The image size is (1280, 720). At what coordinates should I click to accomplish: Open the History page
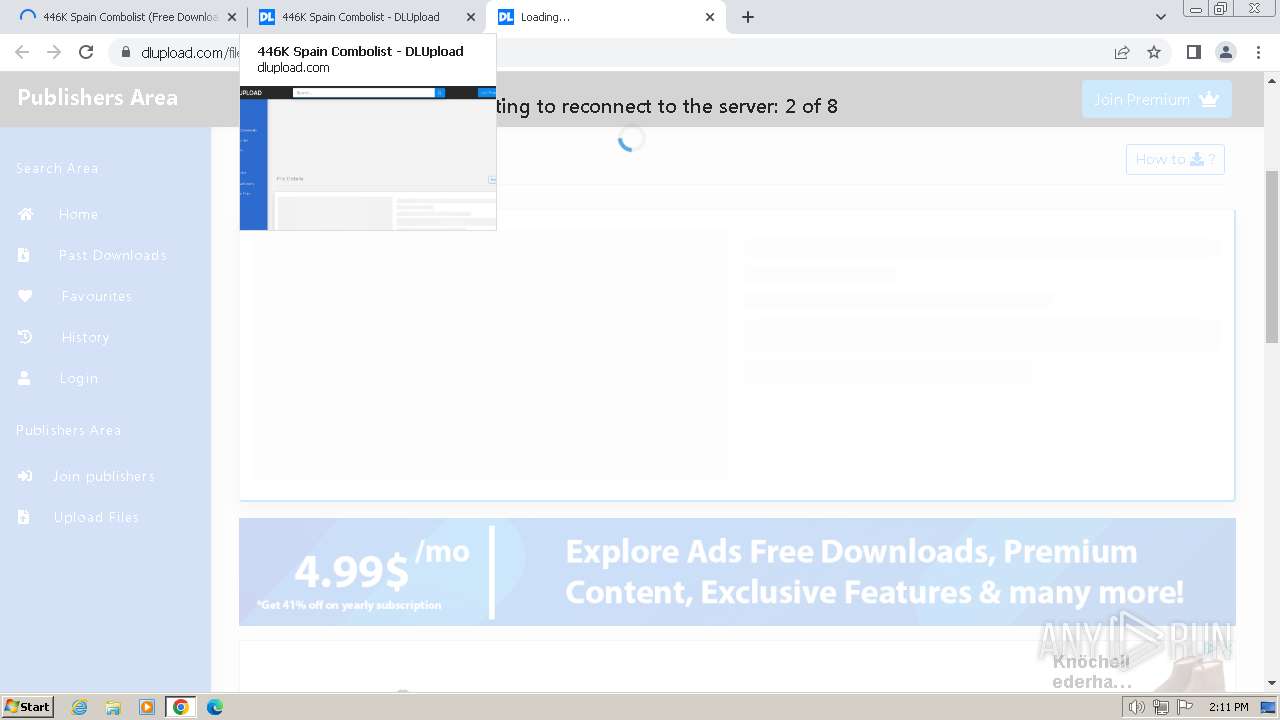coord(85,337)
